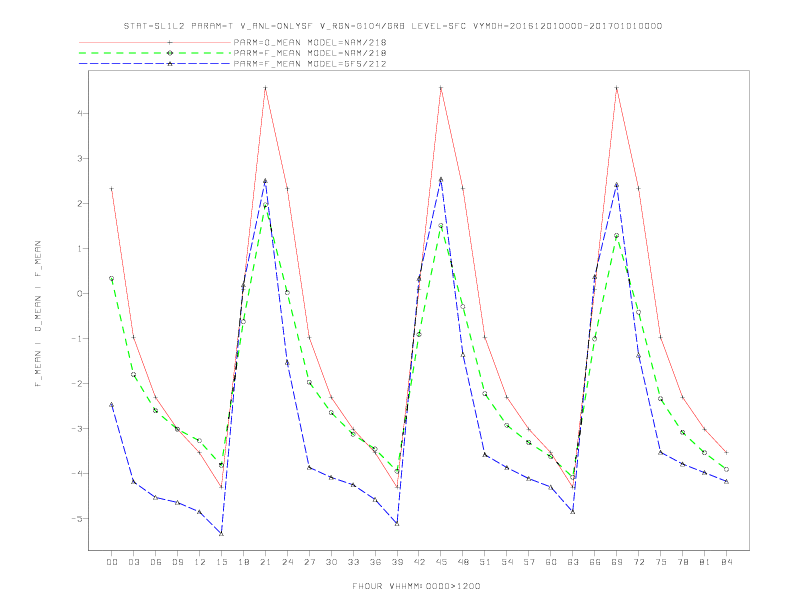
Task: Click x-axis tick label 00
Action: pos(112,562)
